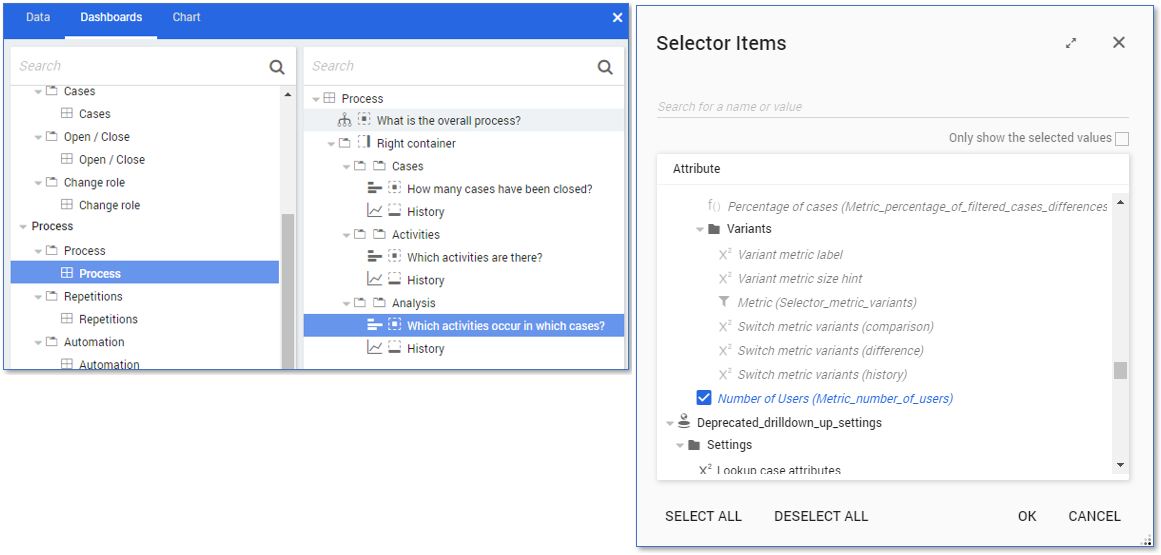The width and height of the screenshot is (1161, 555).
Task: Click the table icon next to Repetitions dashboard
Action: tap(67, 319)
